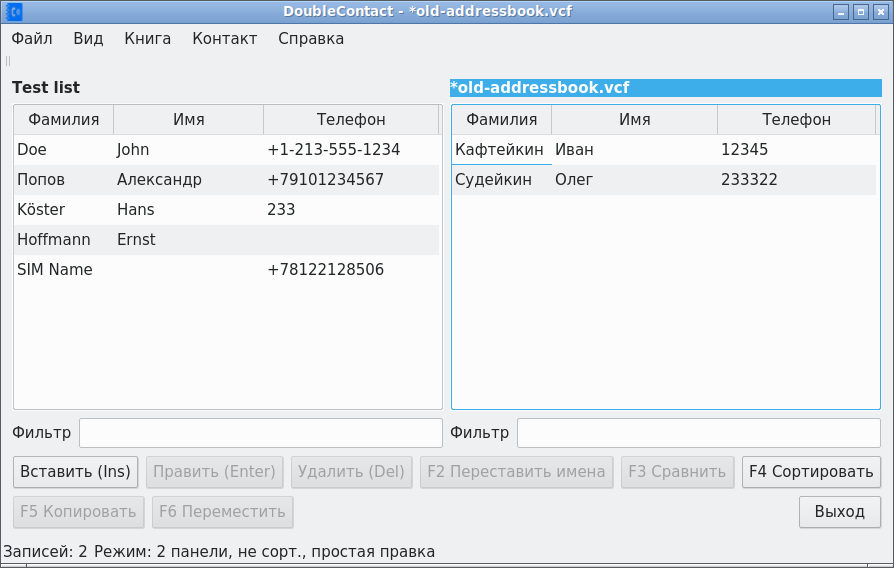Click the F3 Сравнить button

pyautogui.click(x=677, y=472)
